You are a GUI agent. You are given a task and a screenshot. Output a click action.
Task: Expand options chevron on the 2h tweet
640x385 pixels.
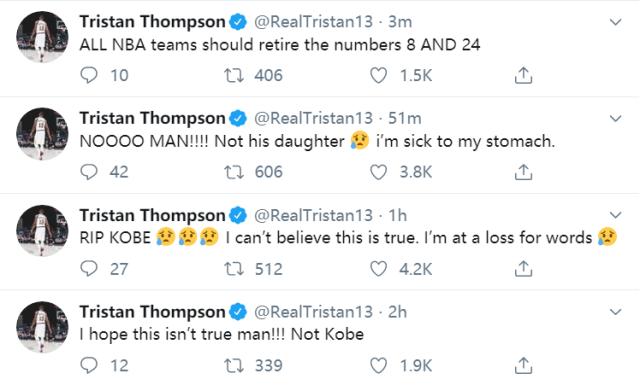pos(616,312)
